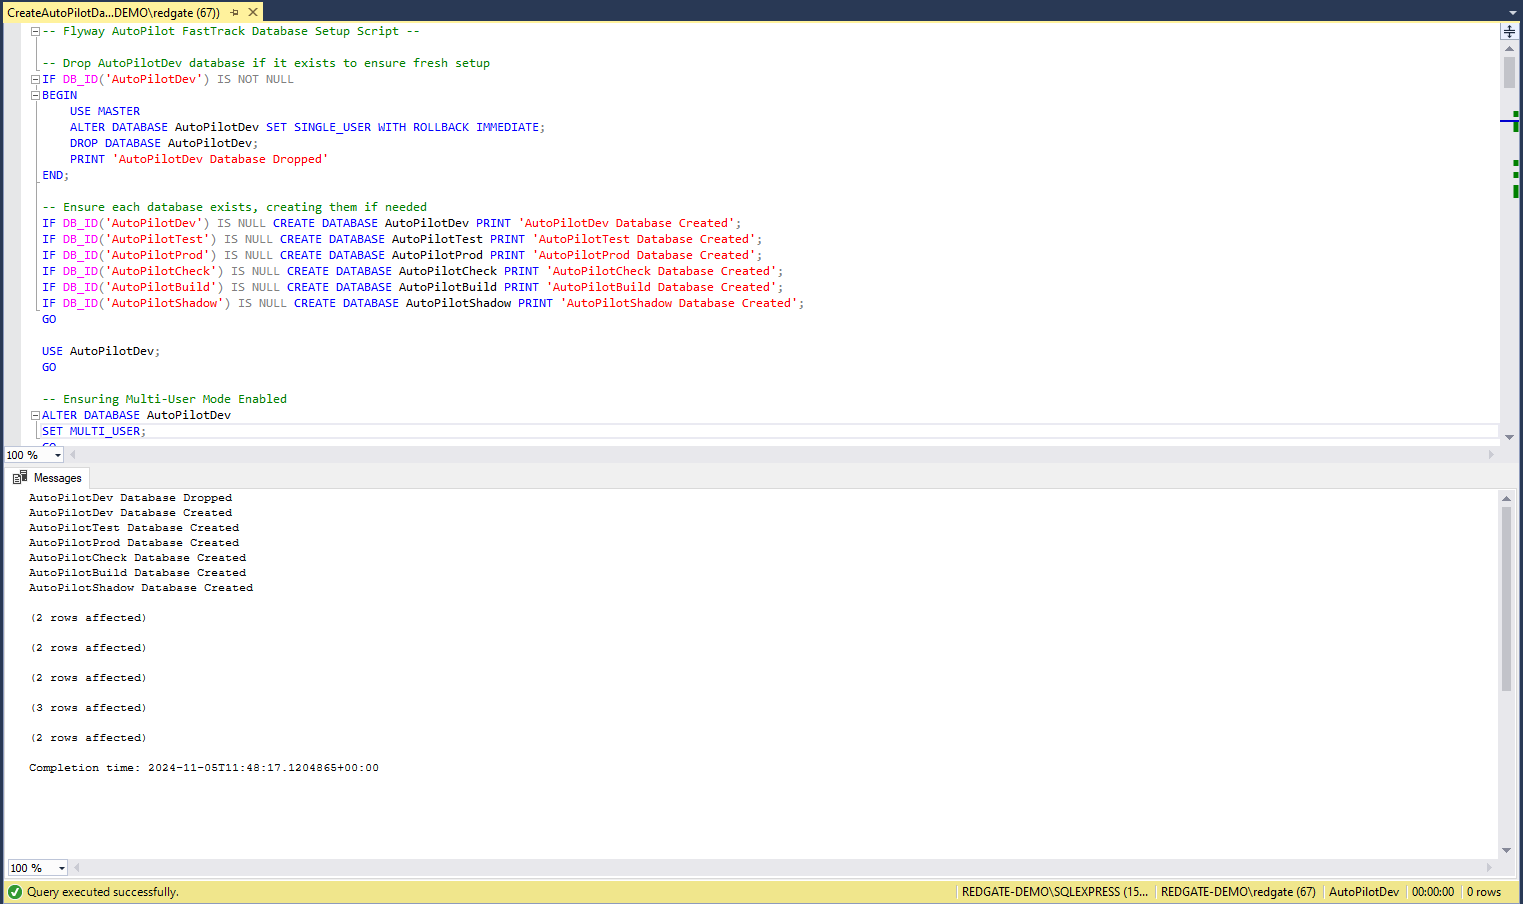Image resolution: width=1523 pixels, height=904 pixels.
Task: Collapse the Flyway AutoPilot comment block
Action: pyautogui.click(x=35, y=32)
